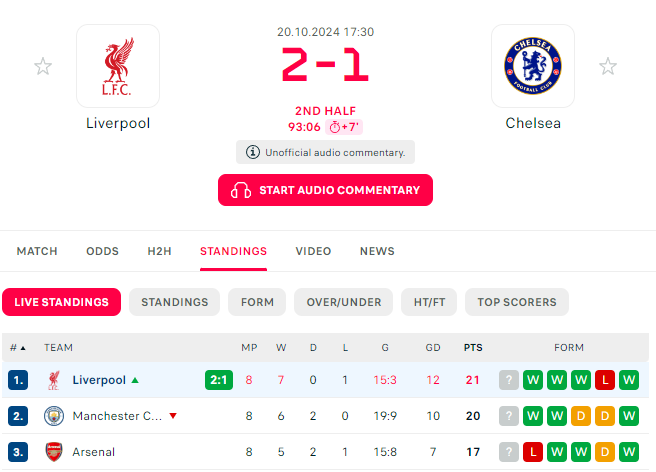Switch to the Match tab
Viewport: 656px width, 472px height.
[x=37, y=251]
